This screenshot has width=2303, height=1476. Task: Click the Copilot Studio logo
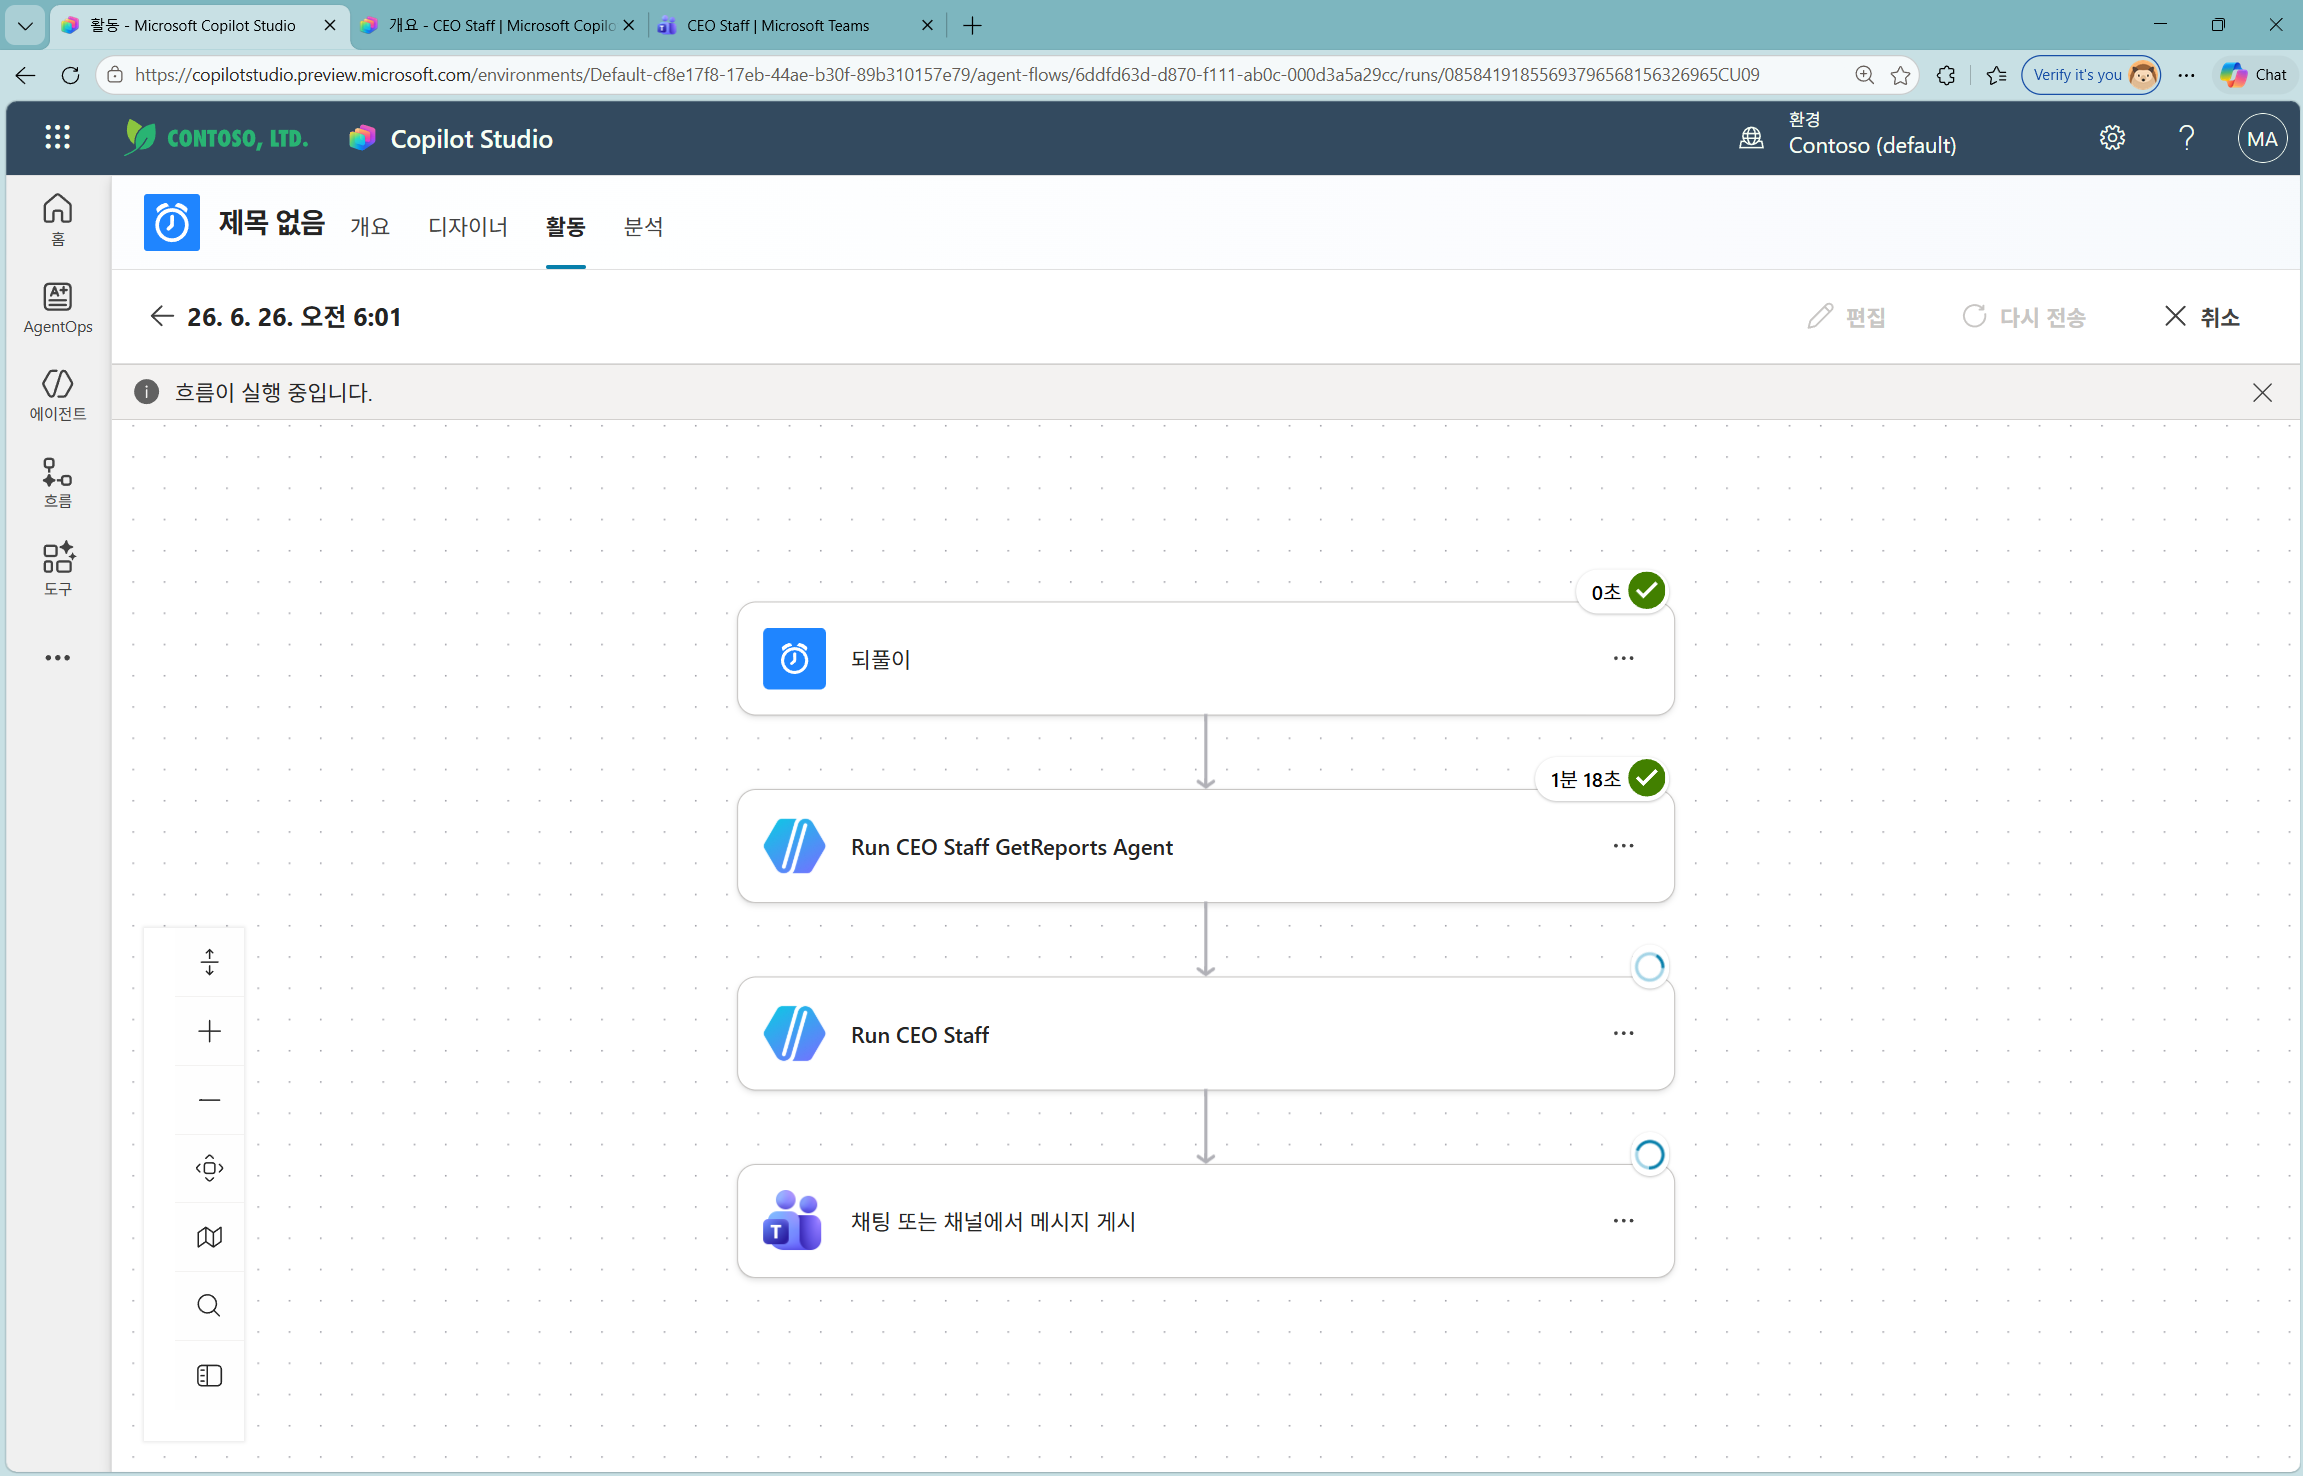click(x=362, y=138)
